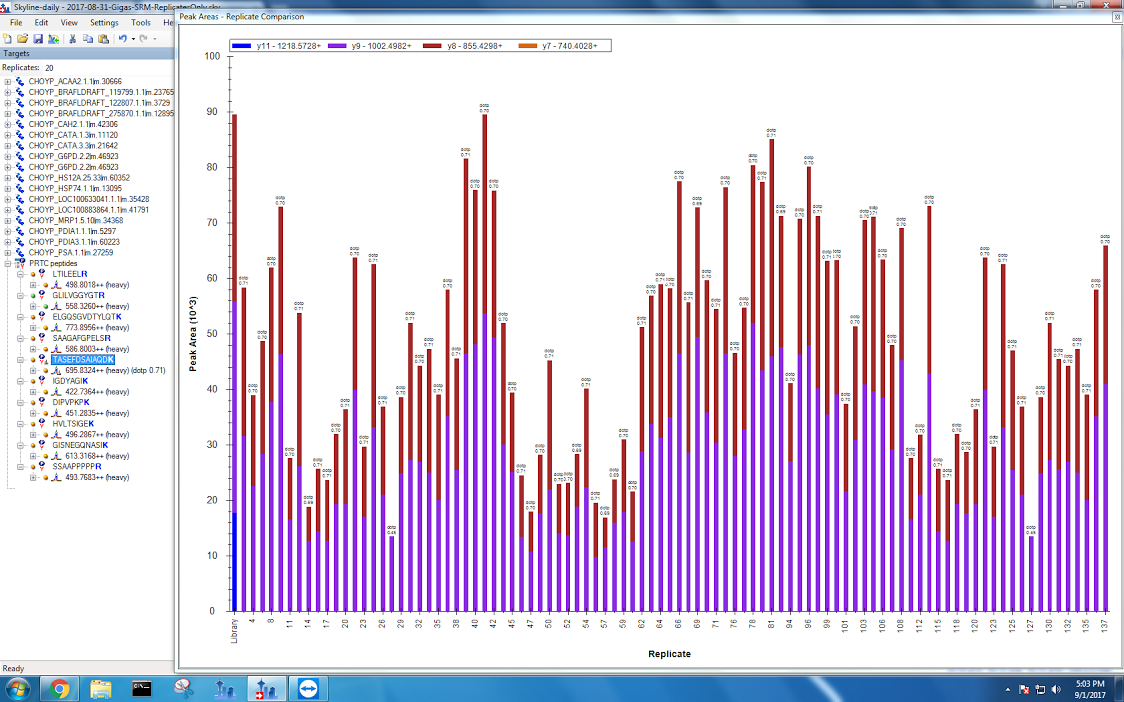Click the Cut scissors icon
The width and height of the screenshot is (1124, 702).
coord(73,38)
